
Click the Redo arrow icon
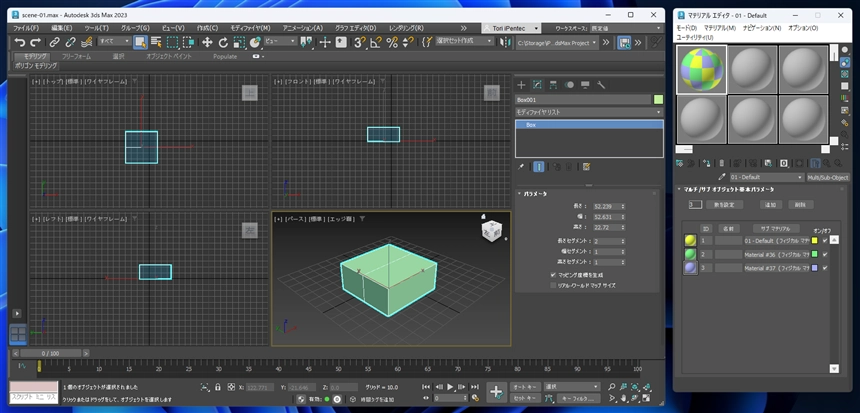[35, 42]
